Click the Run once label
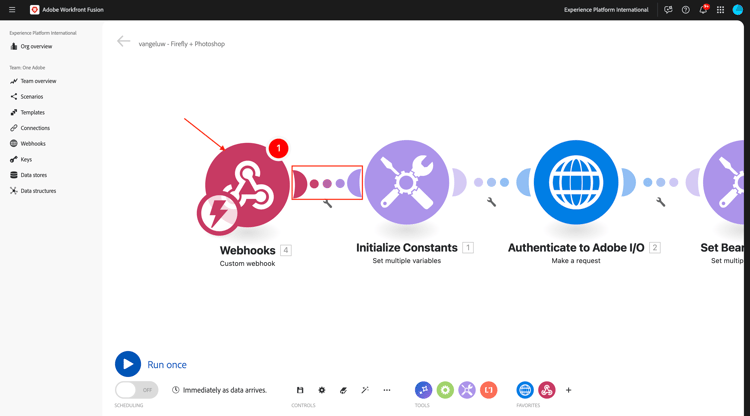 (x=167, y=364)
